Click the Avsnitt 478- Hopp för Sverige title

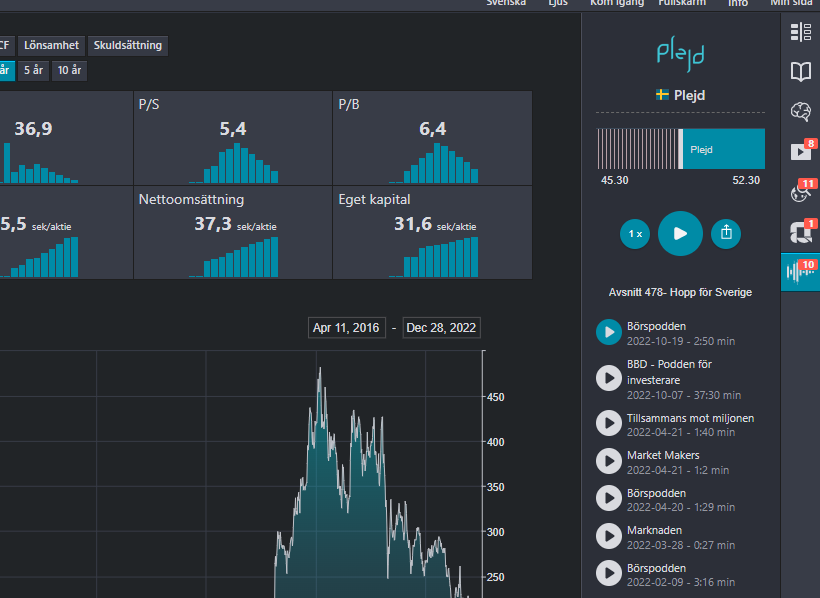point(680,292)
